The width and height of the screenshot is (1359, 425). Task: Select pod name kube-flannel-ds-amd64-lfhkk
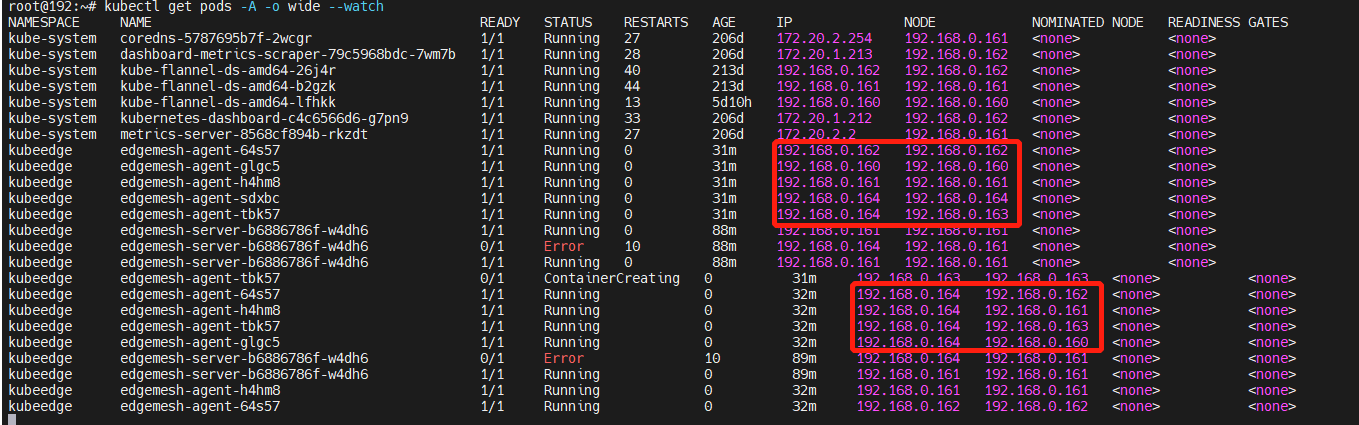(x=228, y=102)
